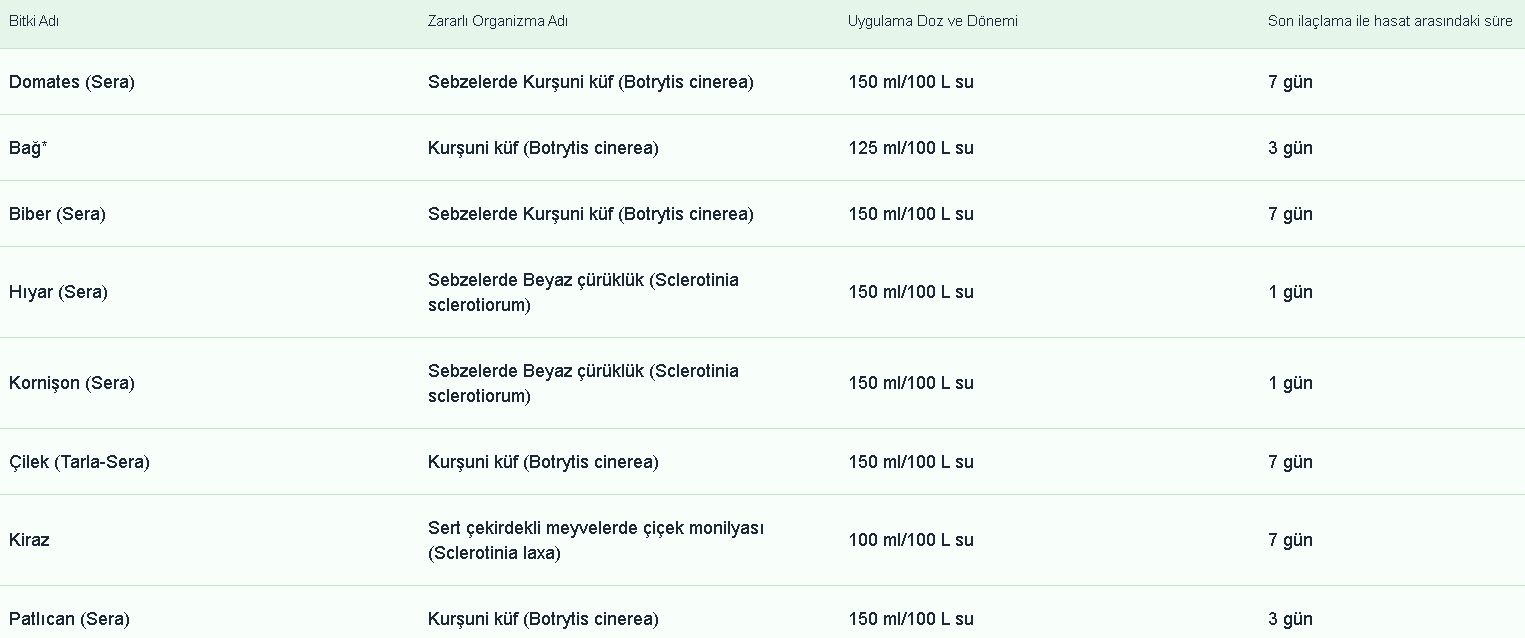Select the Sclerotinia laxa organism cell
Image resolution: width=1525 pixels, height=638 pixels.
pyautogui.click(x=595, y=540)
